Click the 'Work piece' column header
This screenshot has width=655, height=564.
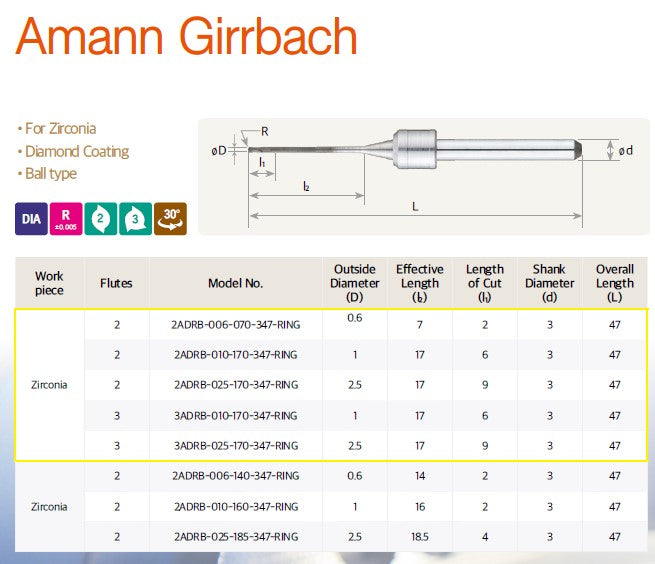[49, 283]
